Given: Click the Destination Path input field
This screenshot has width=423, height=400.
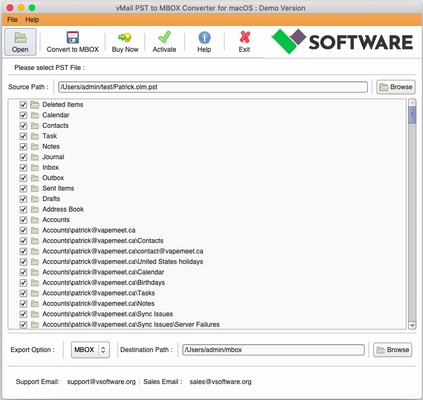Looking at the screenshot, I should (x=273, y=350).
